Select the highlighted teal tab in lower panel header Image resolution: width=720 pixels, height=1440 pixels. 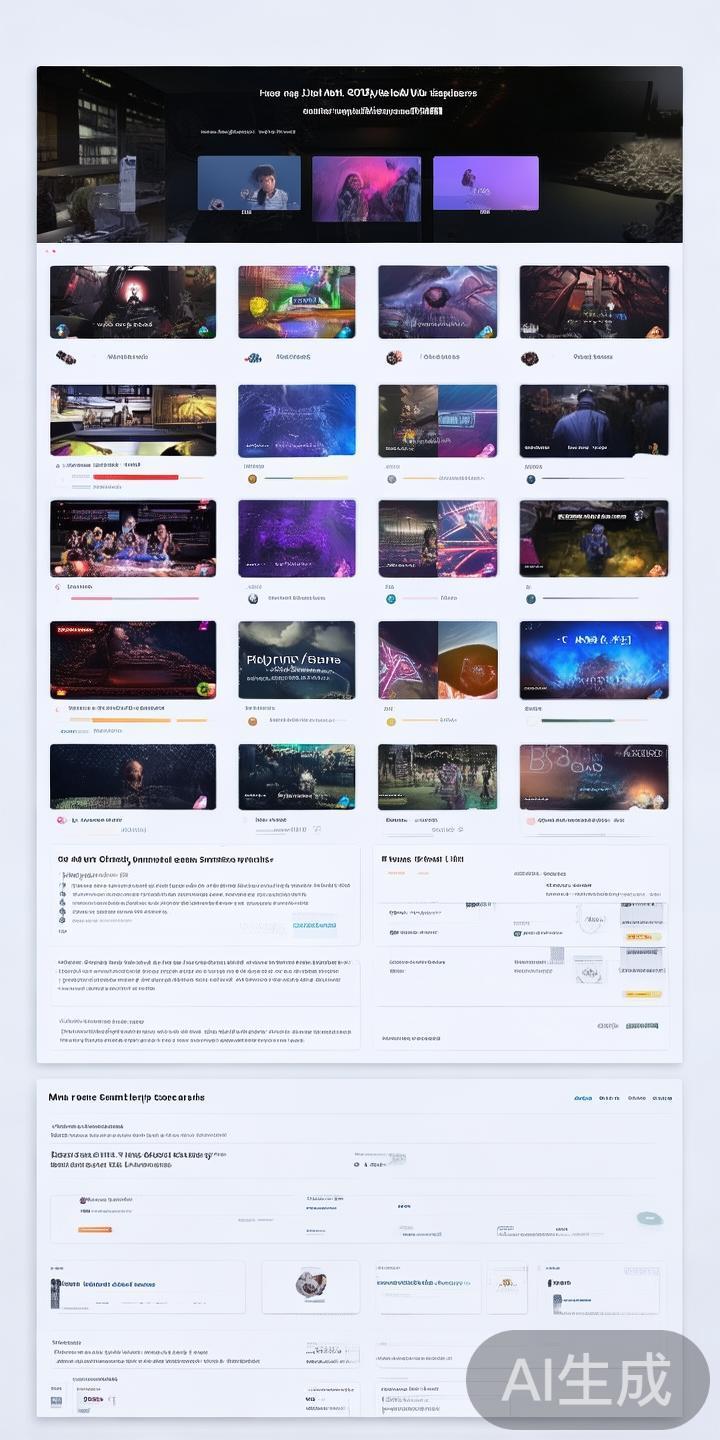[x=582, y=1098]
